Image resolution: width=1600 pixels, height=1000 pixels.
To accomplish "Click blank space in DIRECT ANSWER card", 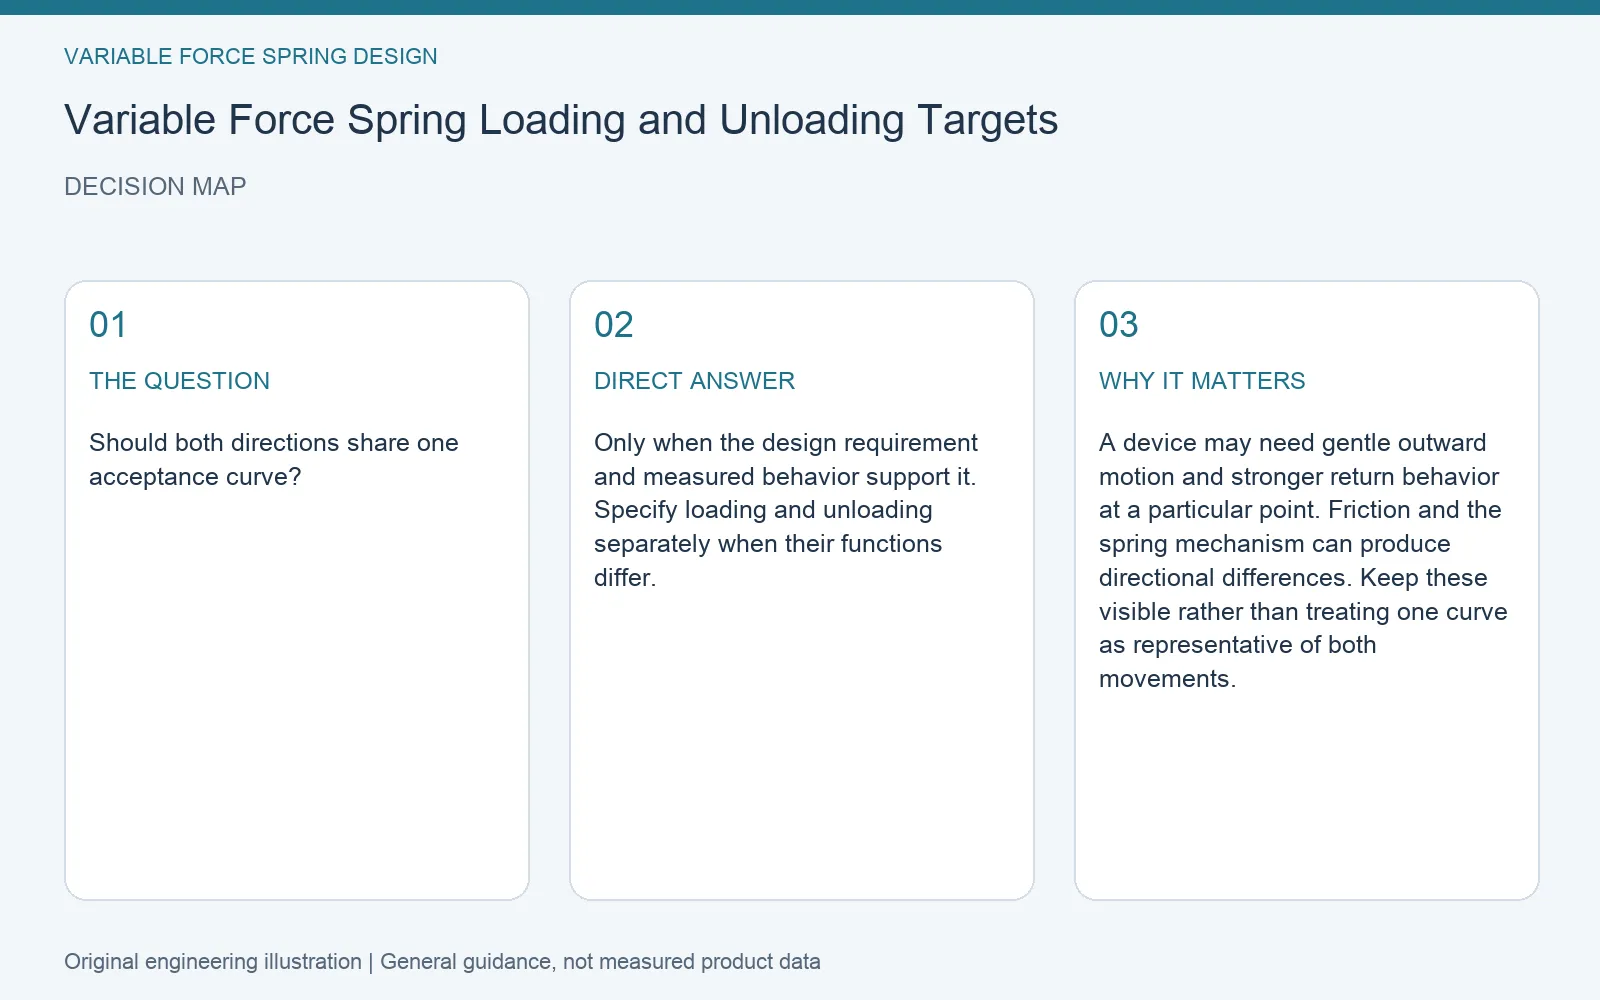I will pos(802,750).
